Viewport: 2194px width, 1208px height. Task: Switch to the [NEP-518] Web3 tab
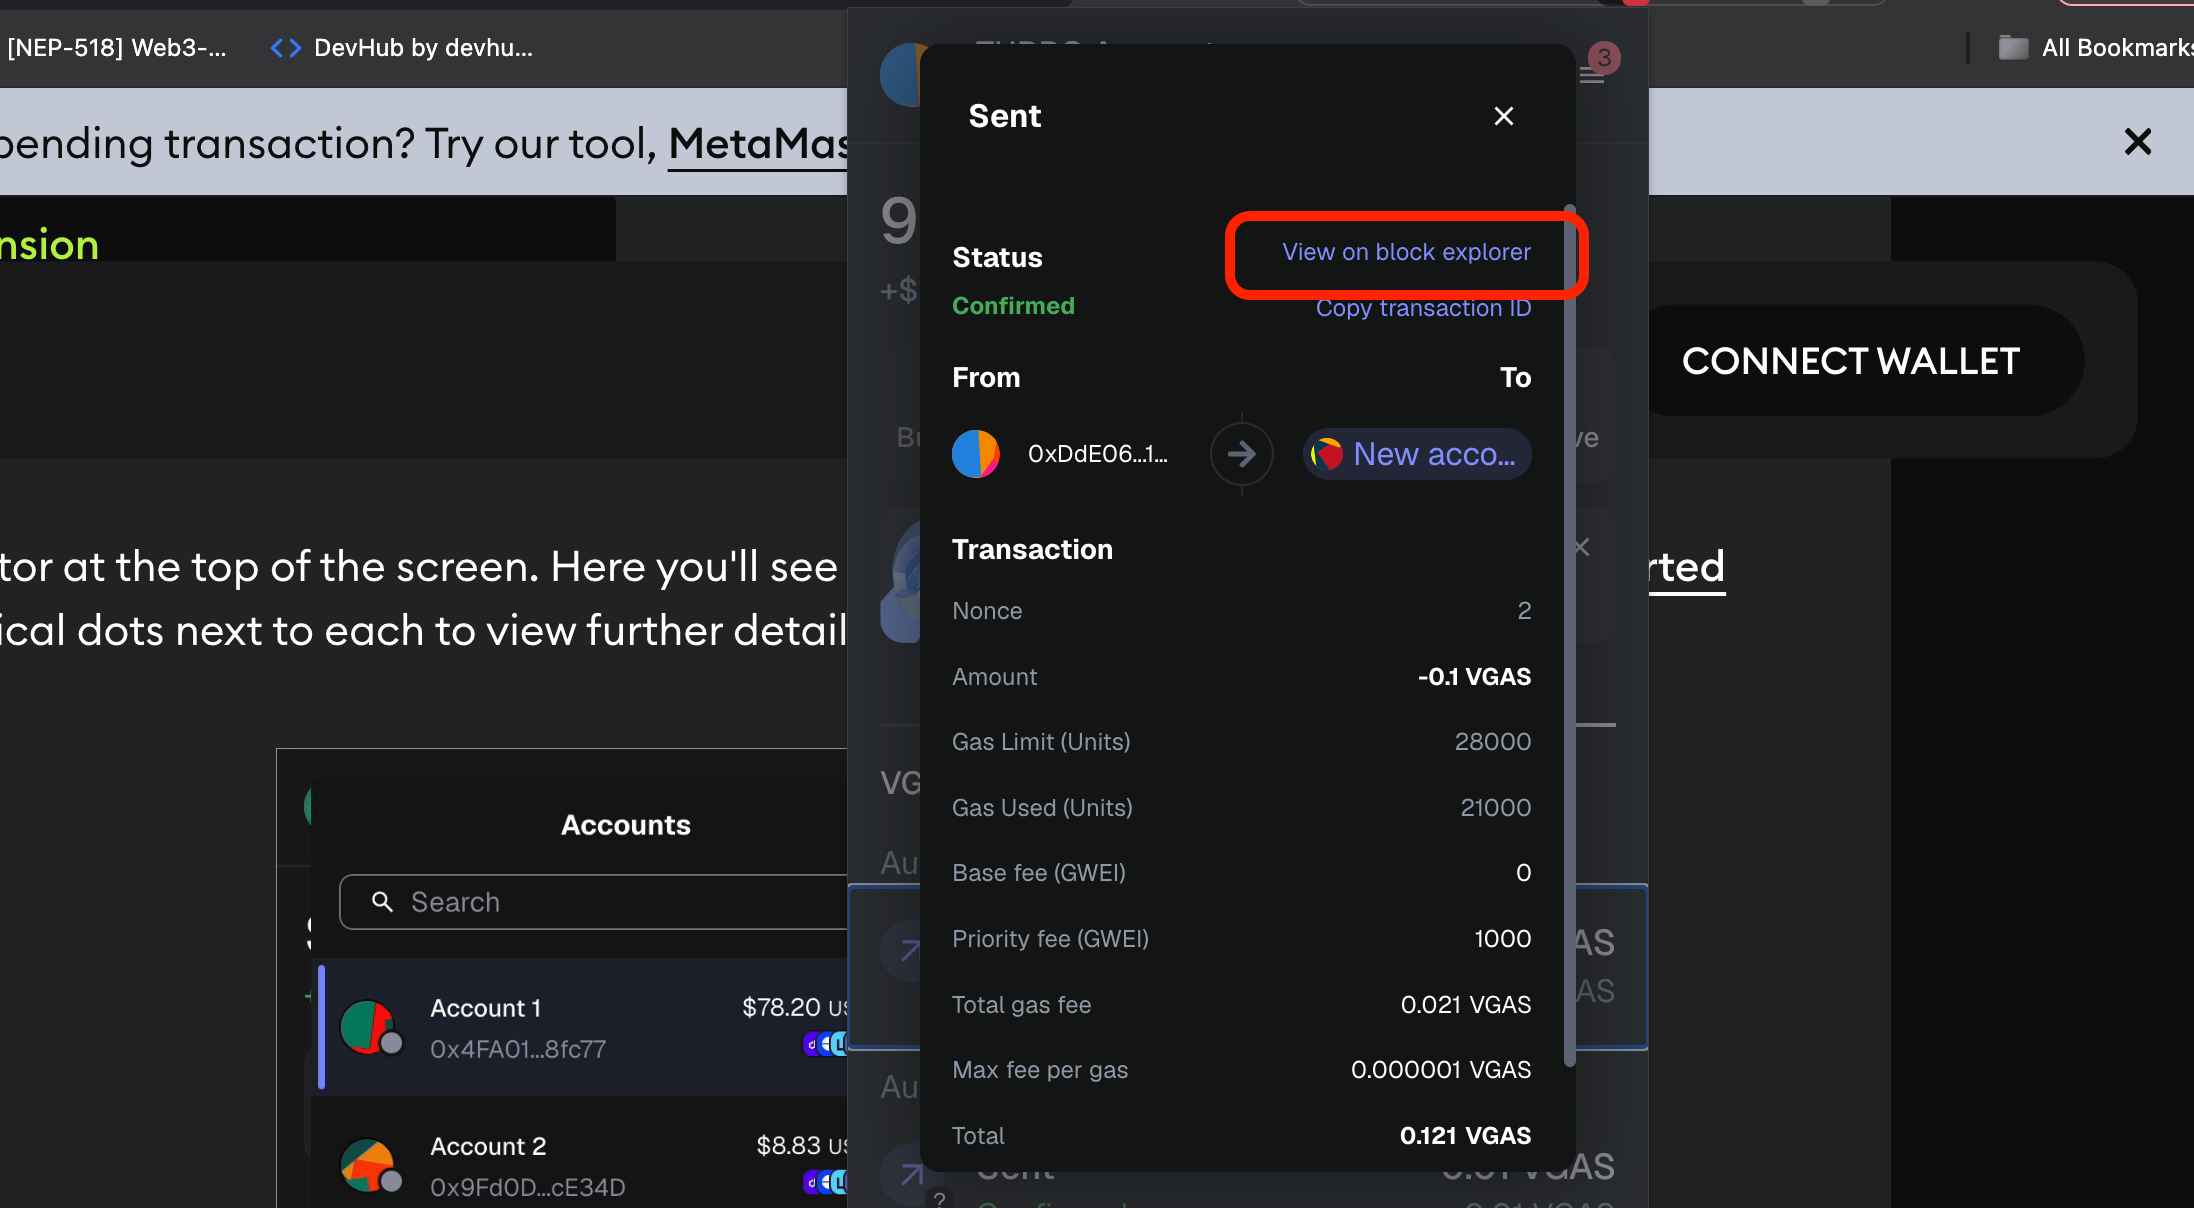[x=115, y=47]
